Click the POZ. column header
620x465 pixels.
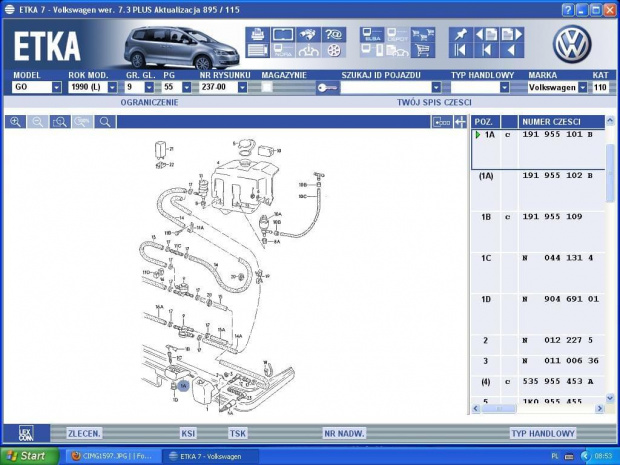pos(486,122)
